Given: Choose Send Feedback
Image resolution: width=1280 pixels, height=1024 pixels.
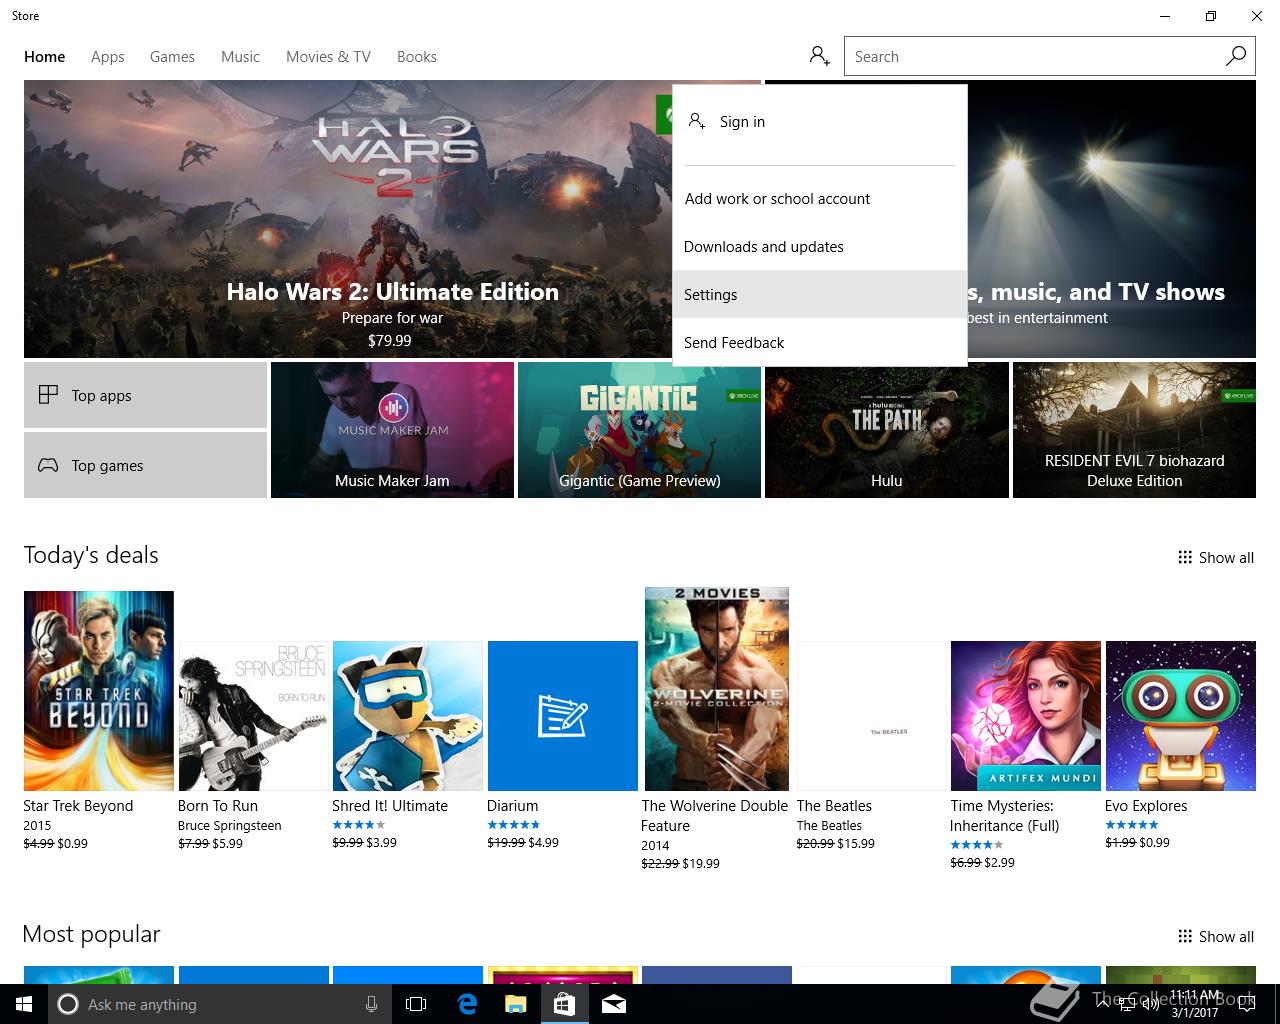Looking at the screenshot, I should pos(820,342).
